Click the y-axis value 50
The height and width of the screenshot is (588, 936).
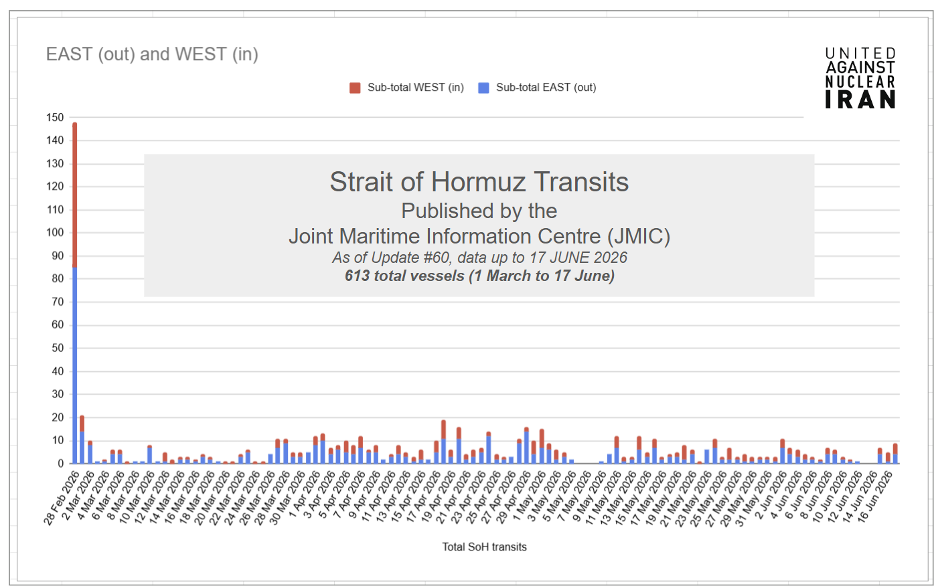57,348
